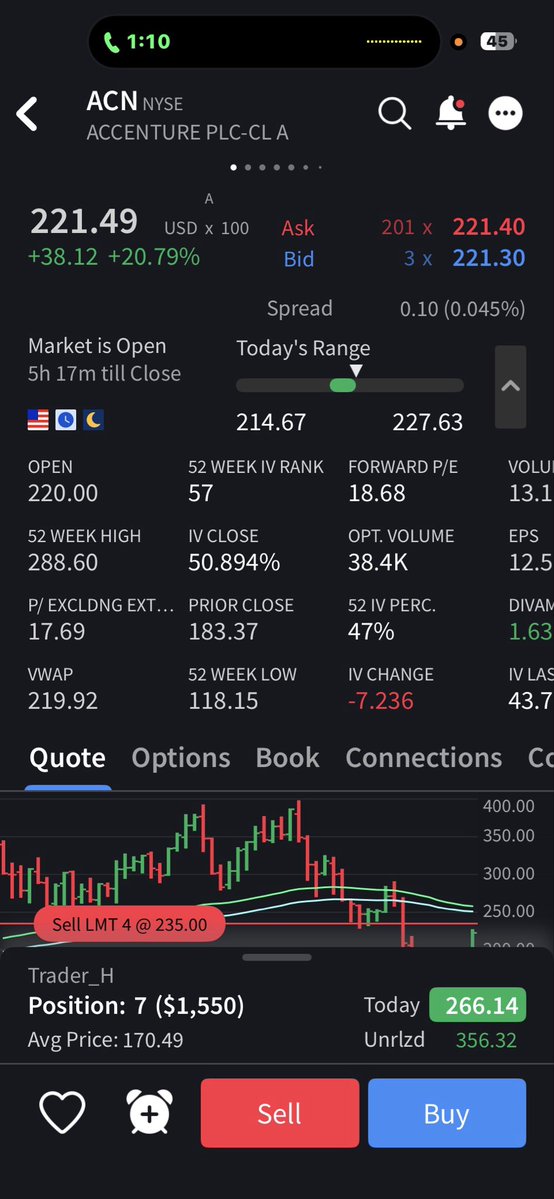Tap the blue clock trading-hours icon
This screenshot has width=554, height=1199.
tap(66, 420)
